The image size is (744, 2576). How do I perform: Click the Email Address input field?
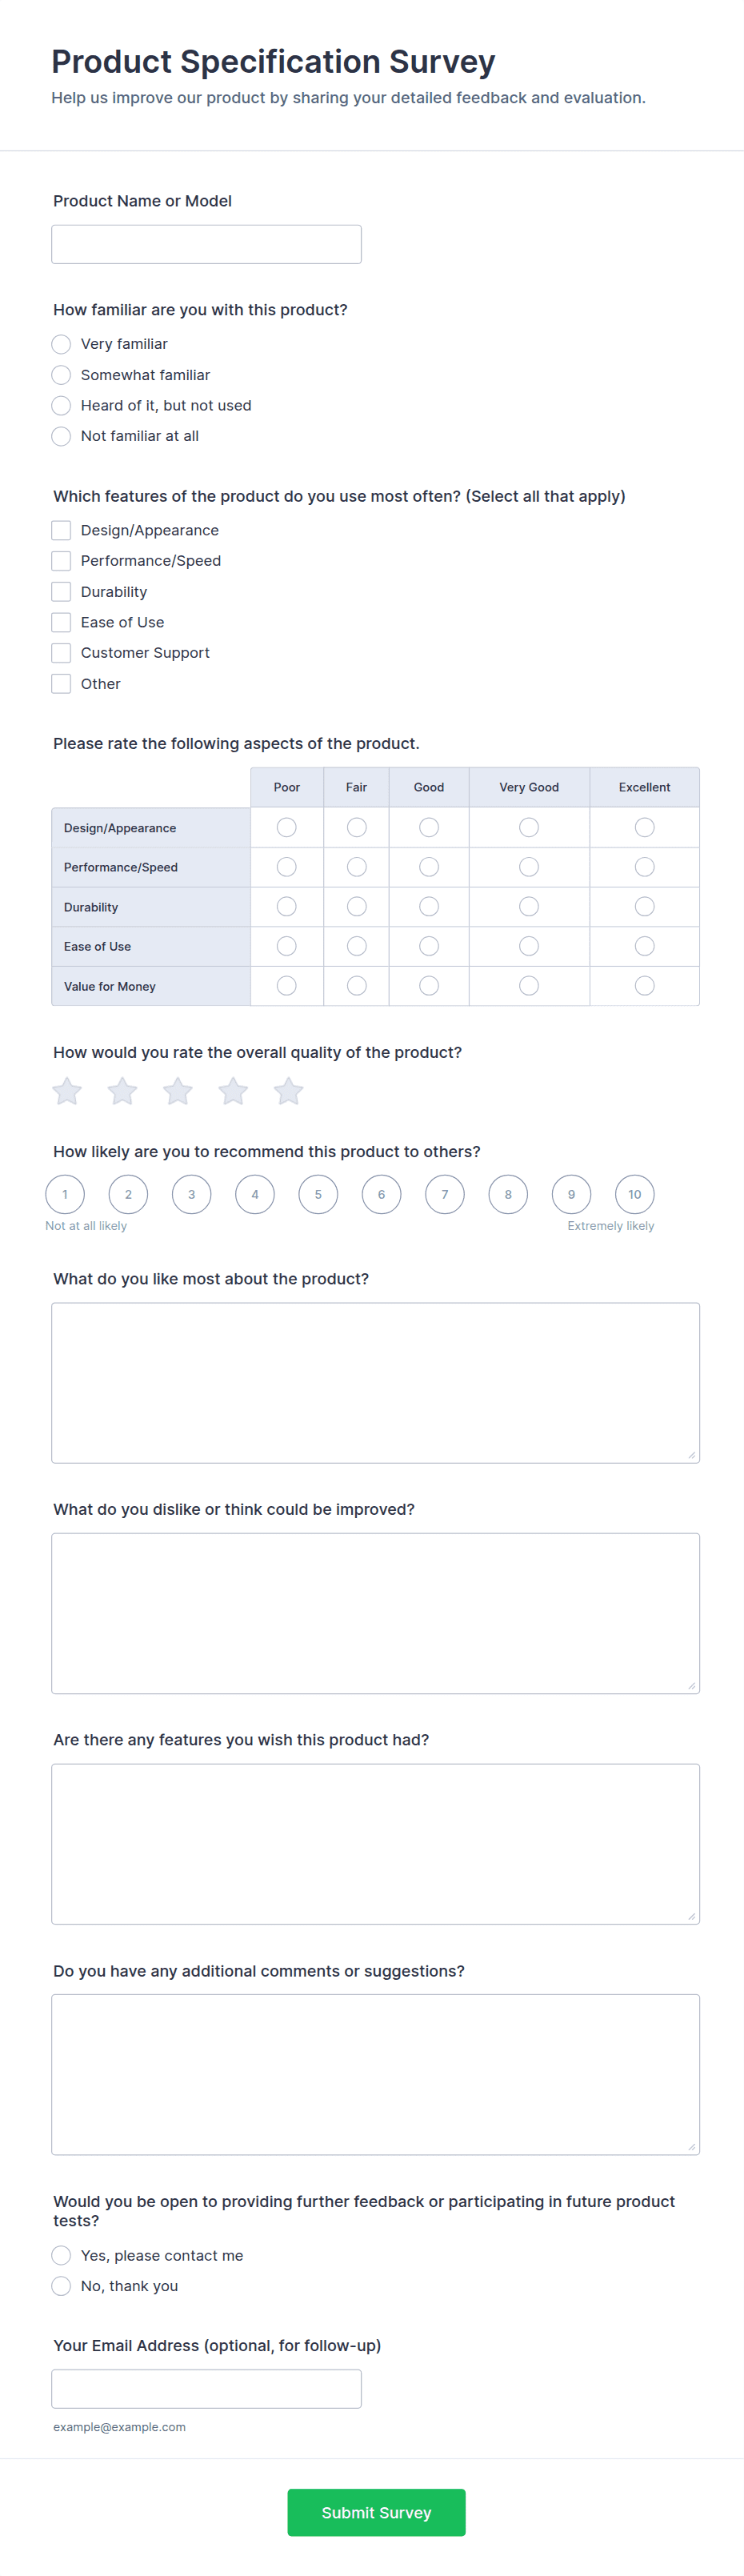point(206,2389)
